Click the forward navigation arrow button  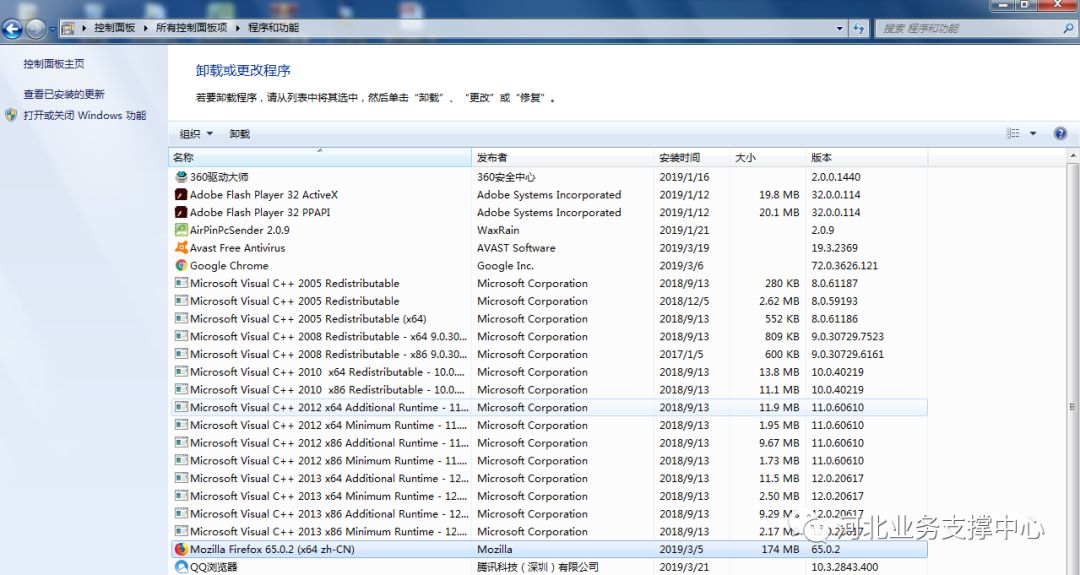click(35, 29)
